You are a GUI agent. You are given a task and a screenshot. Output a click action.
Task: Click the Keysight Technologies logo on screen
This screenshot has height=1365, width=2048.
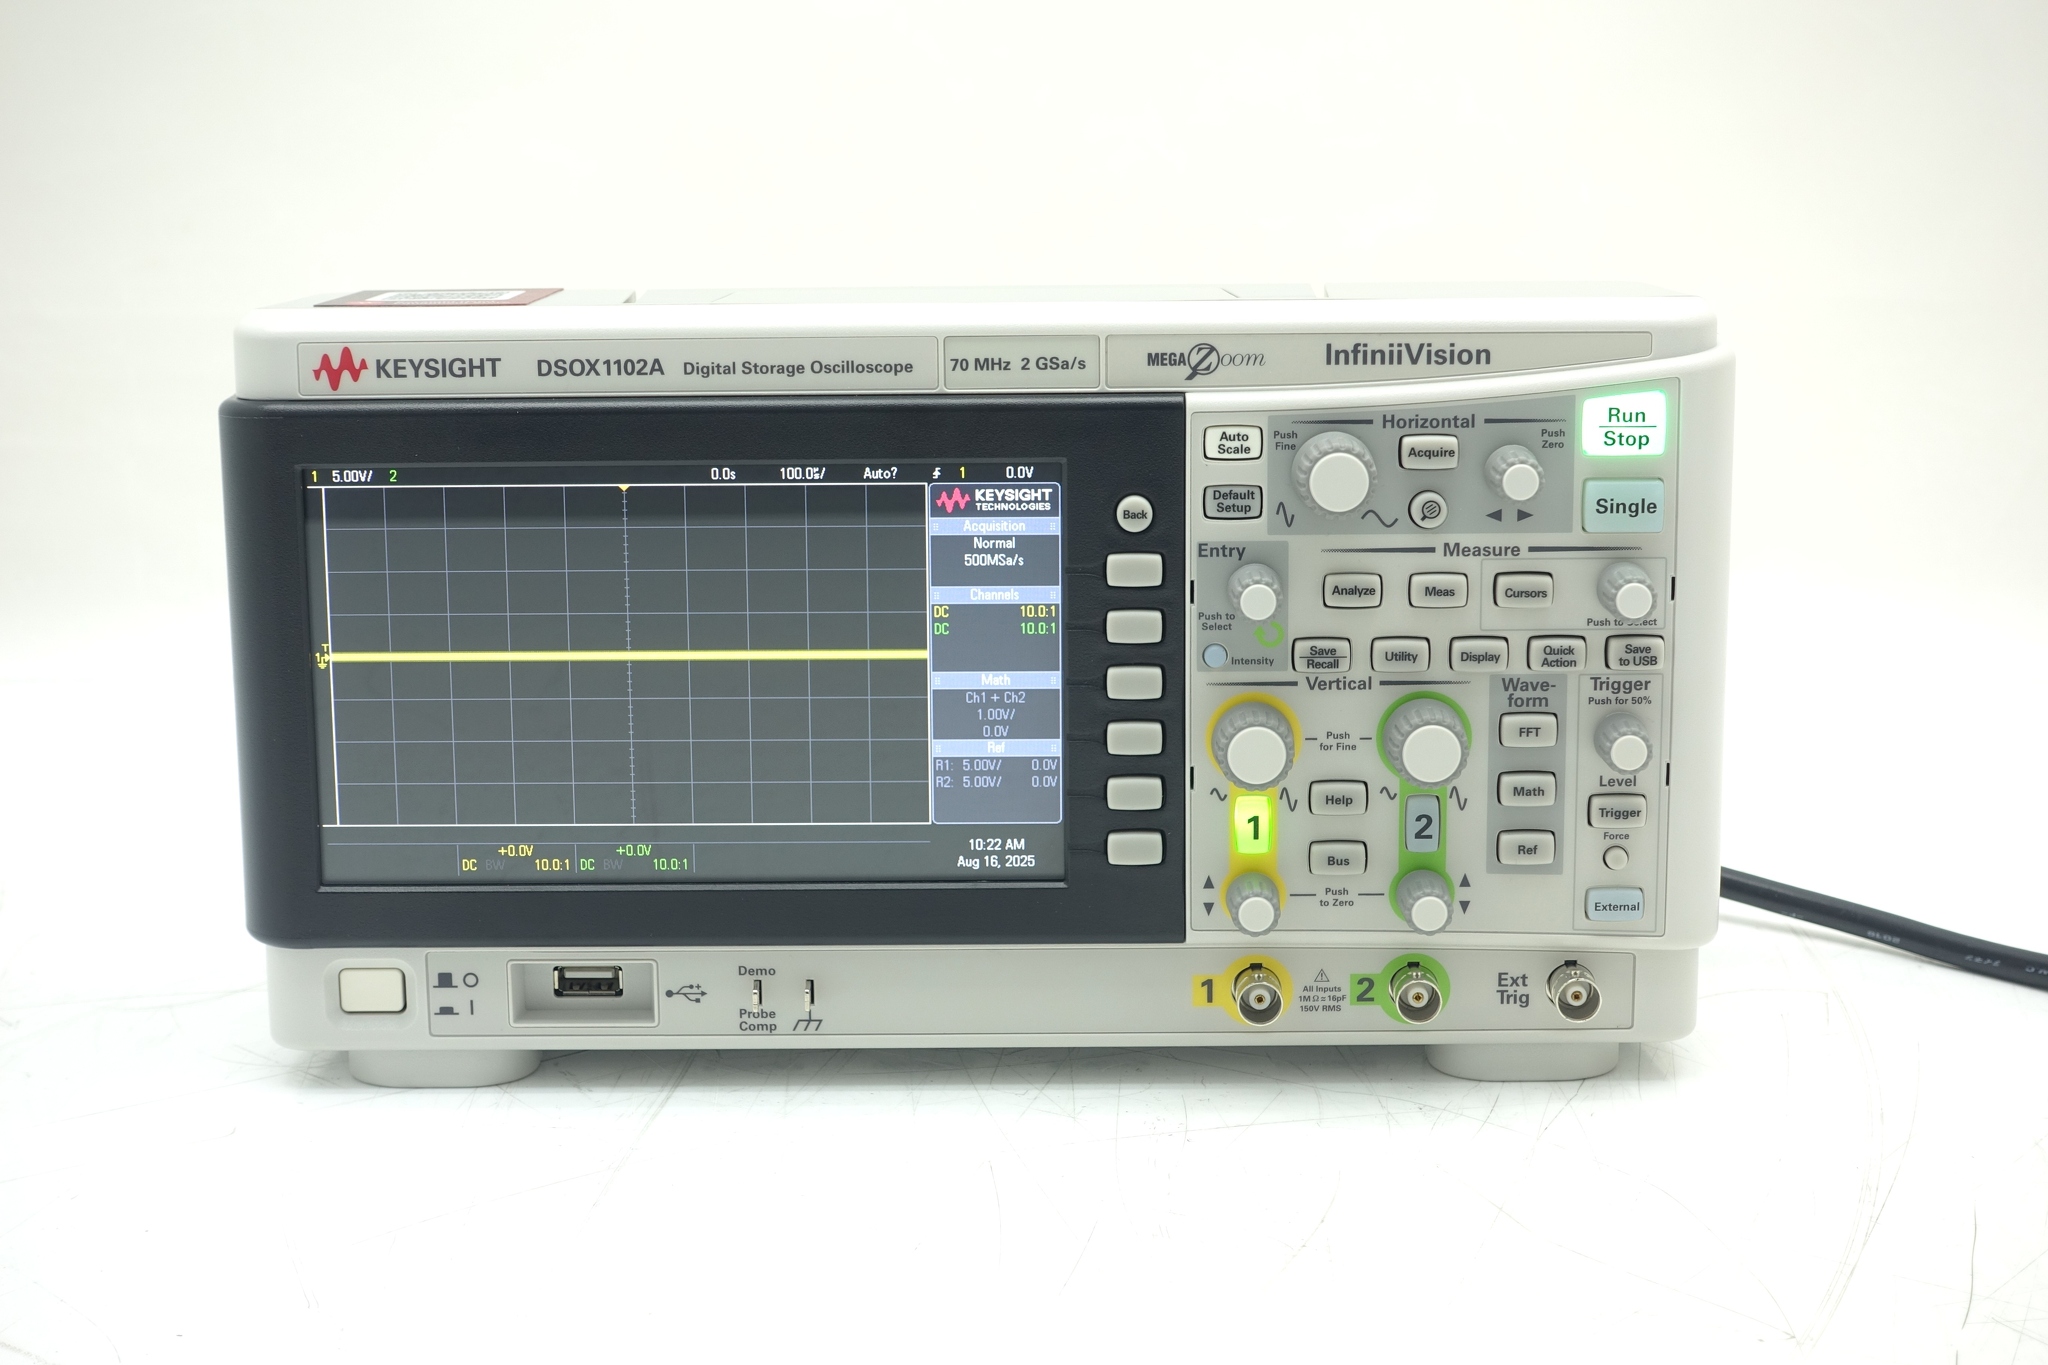[994, 499]
